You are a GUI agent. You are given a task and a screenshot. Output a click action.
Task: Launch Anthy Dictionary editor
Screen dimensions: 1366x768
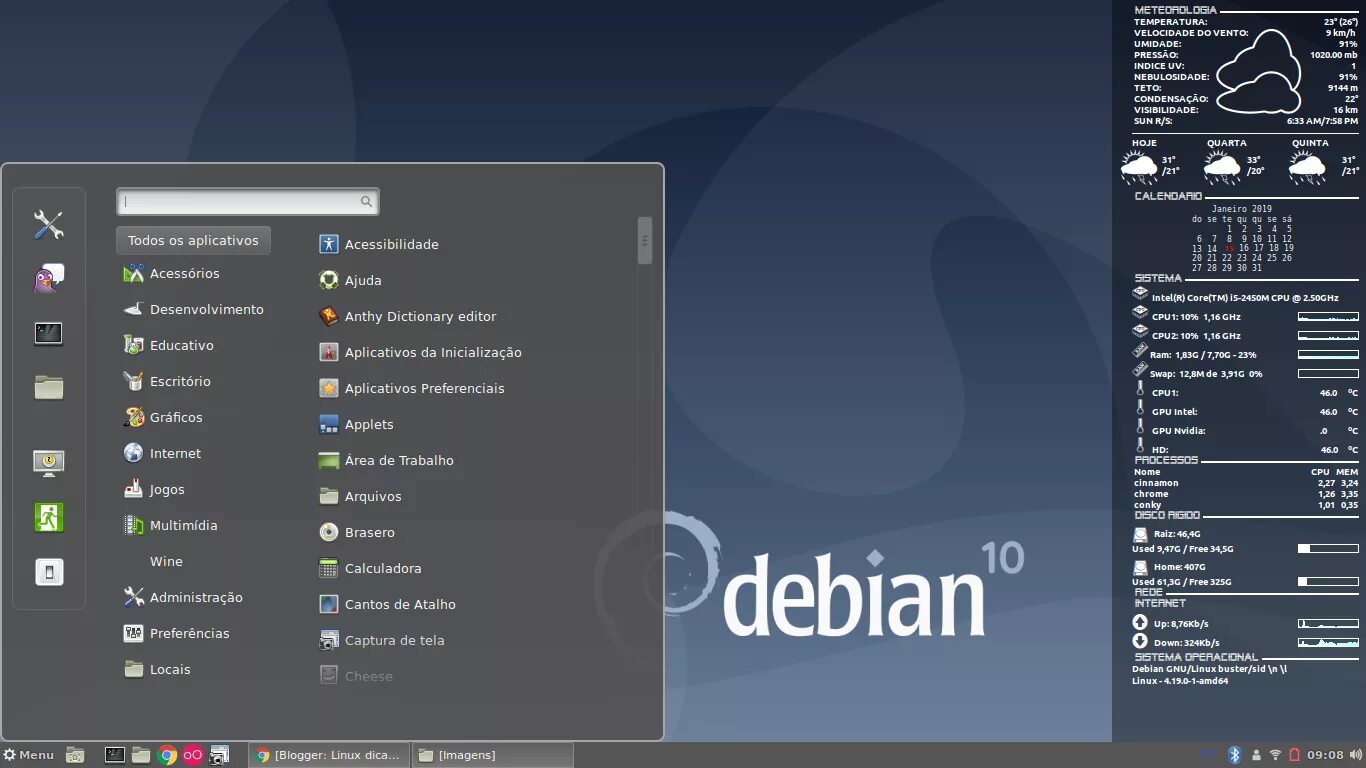[407, 316]
